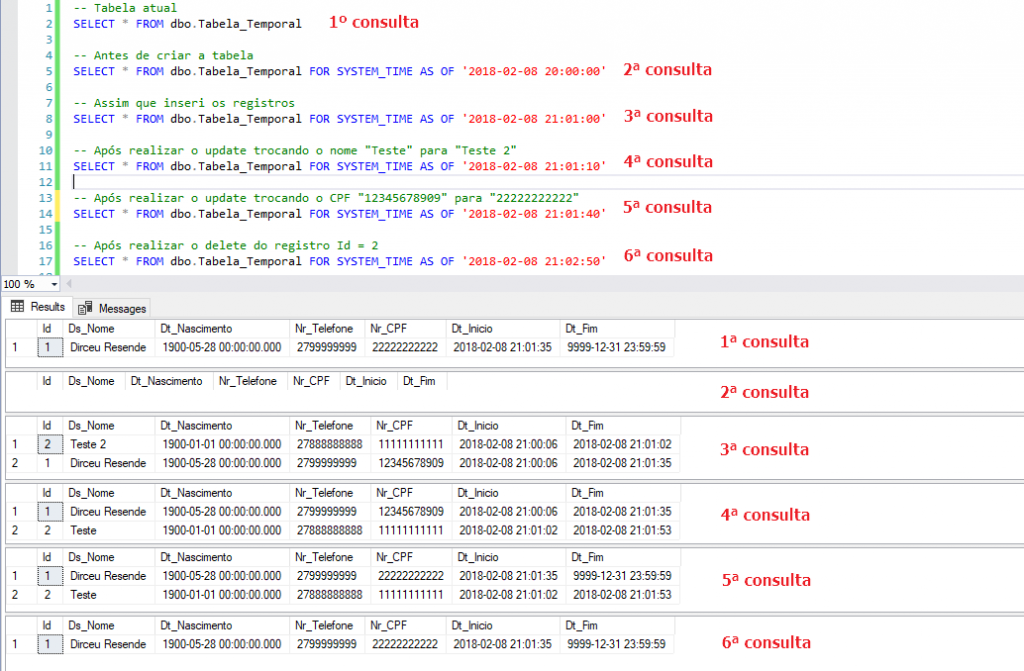The width and height of the screenshot is (1024, 671).
Task: Select row 2 header in fourth result grid
Action: click(14, 530)
